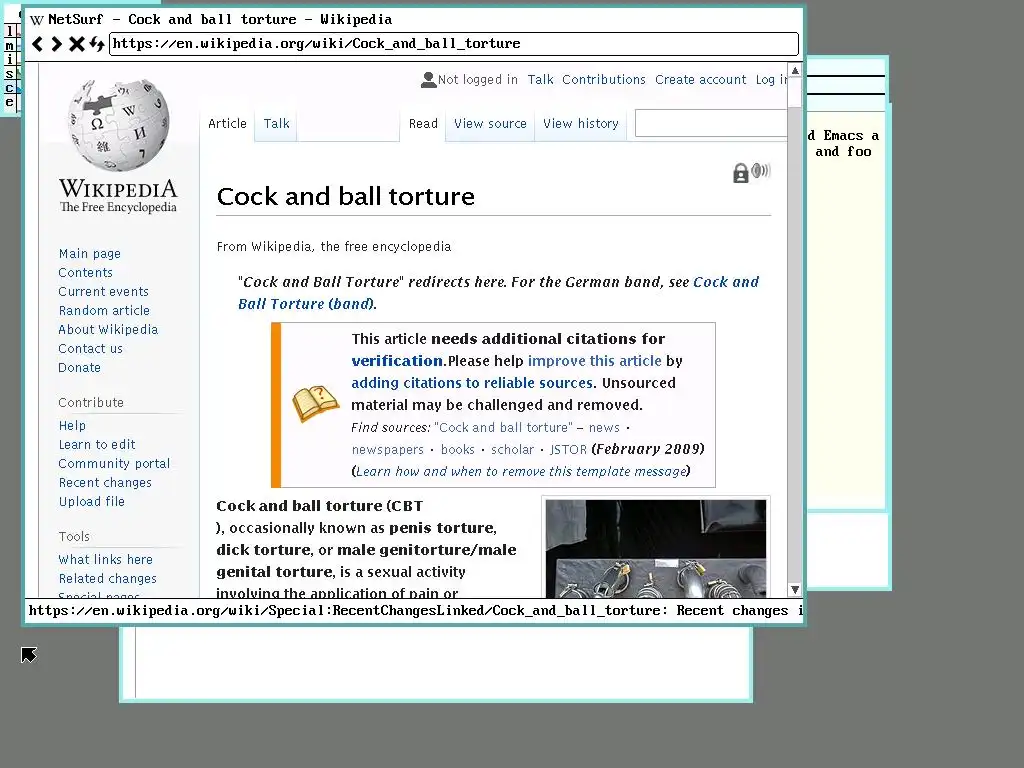Open the Community portal link
The image size is (1024, 768).
pyautogui.click(x=114, y=463)
